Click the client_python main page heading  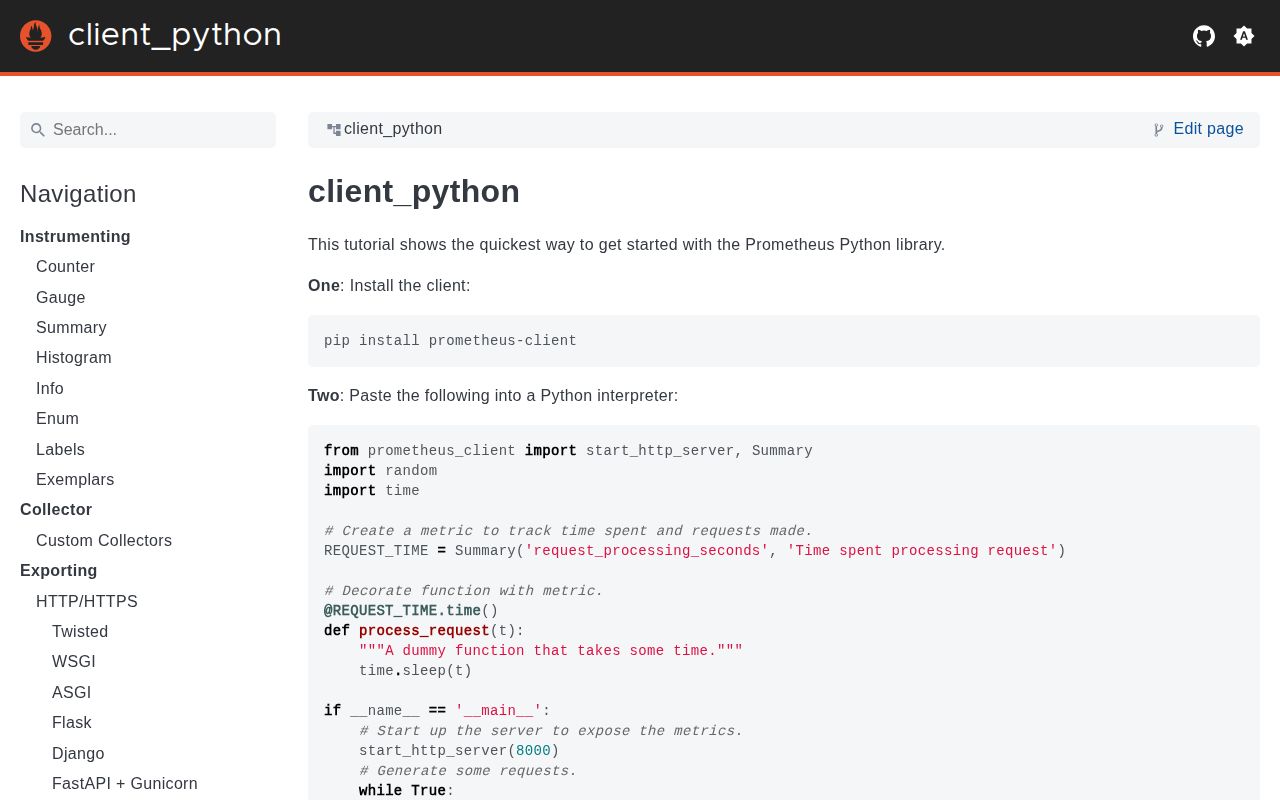point(414,191)
